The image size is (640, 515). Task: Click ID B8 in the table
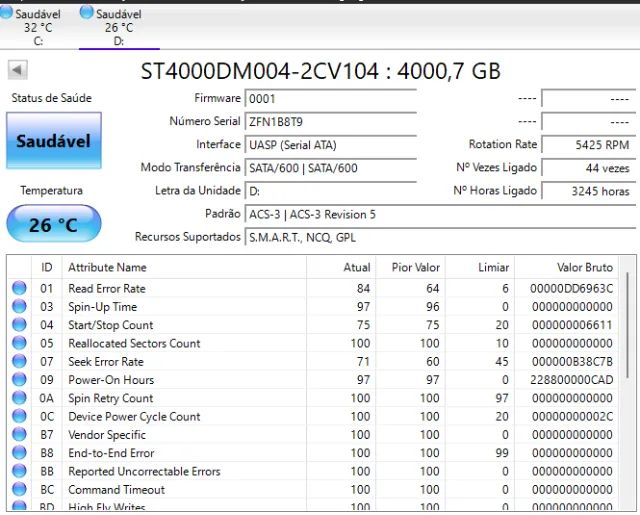47,453
